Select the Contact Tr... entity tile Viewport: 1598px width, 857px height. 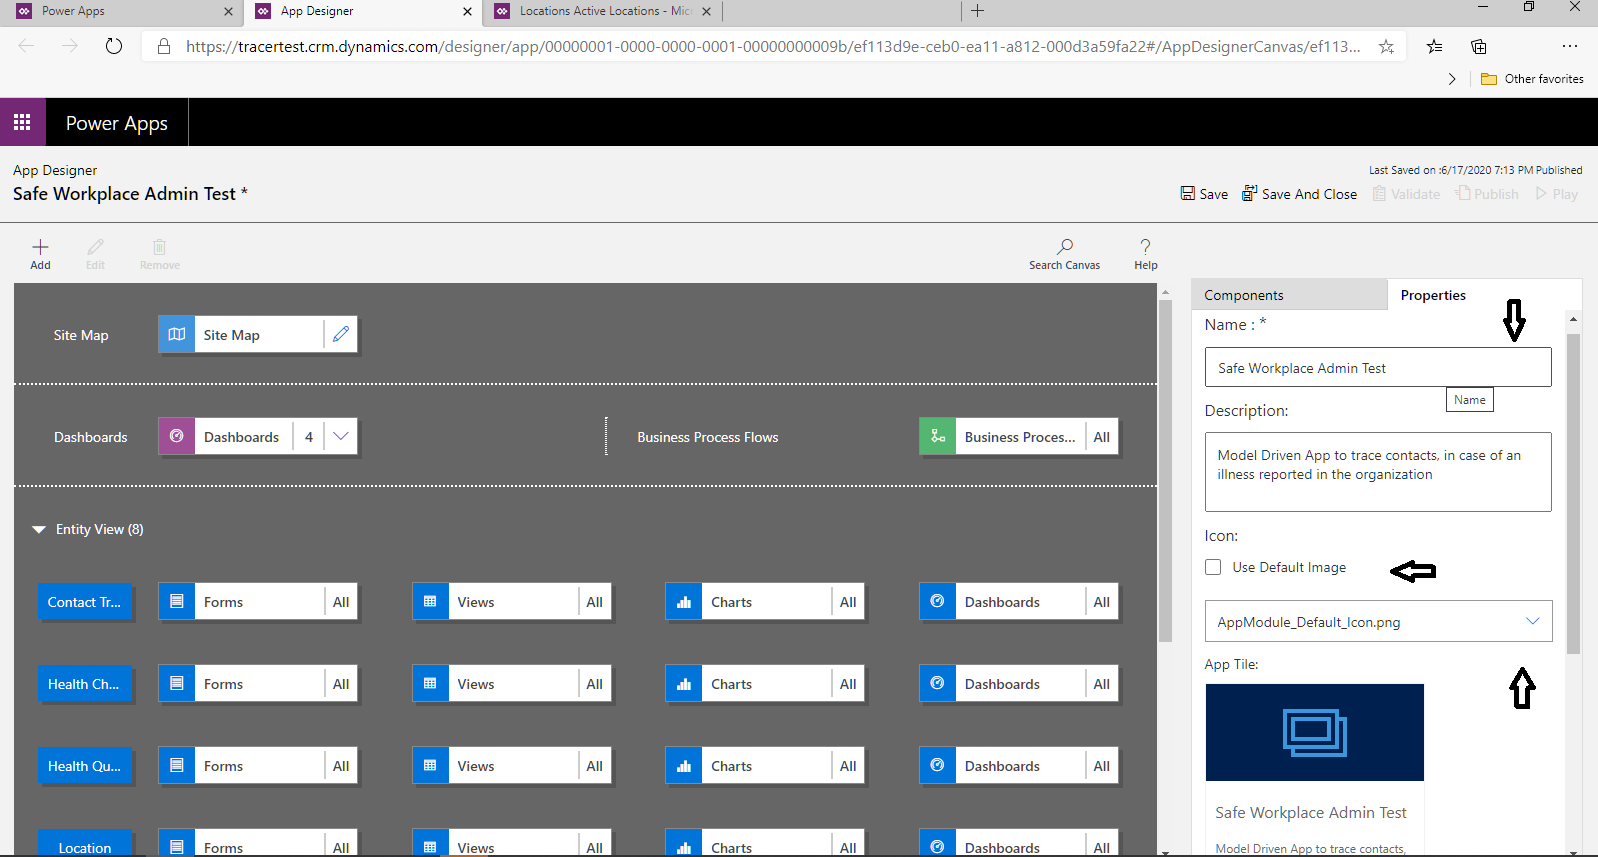pyautogui.click(x=85, y=601)
